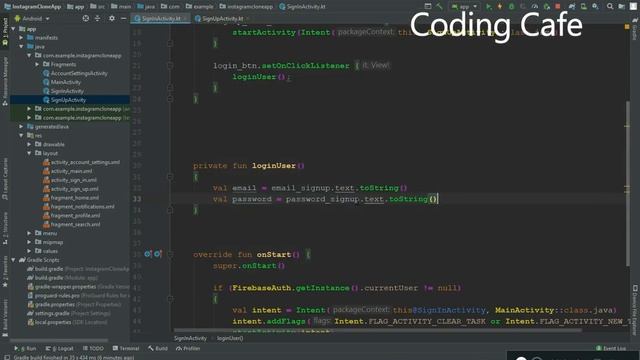This screenshot has height=360, width=640.
Task: Open the Terminal tool window button
Action: pyautogui.click(x=126, y=349)
